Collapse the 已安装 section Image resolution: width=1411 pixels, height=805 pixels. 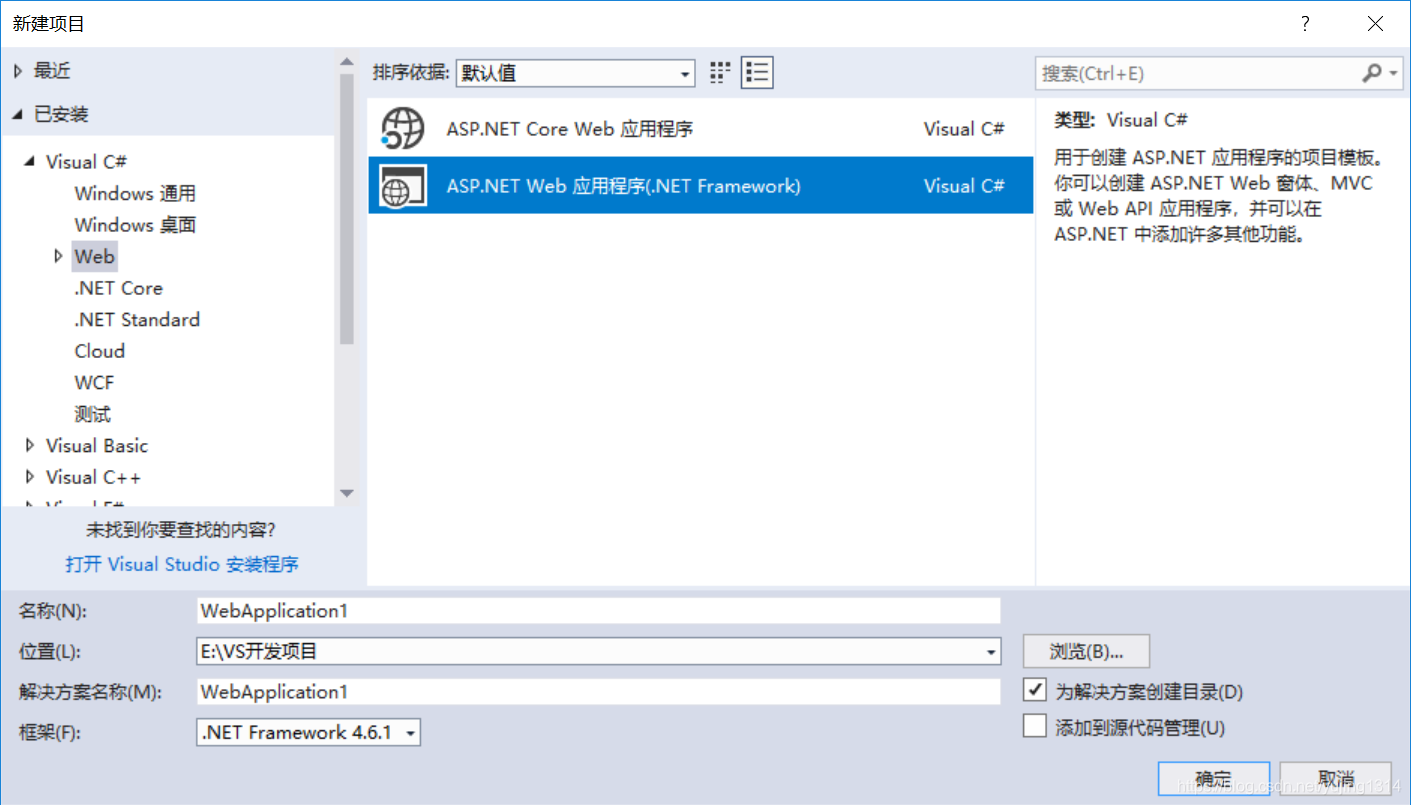click(x=18, y=115)
